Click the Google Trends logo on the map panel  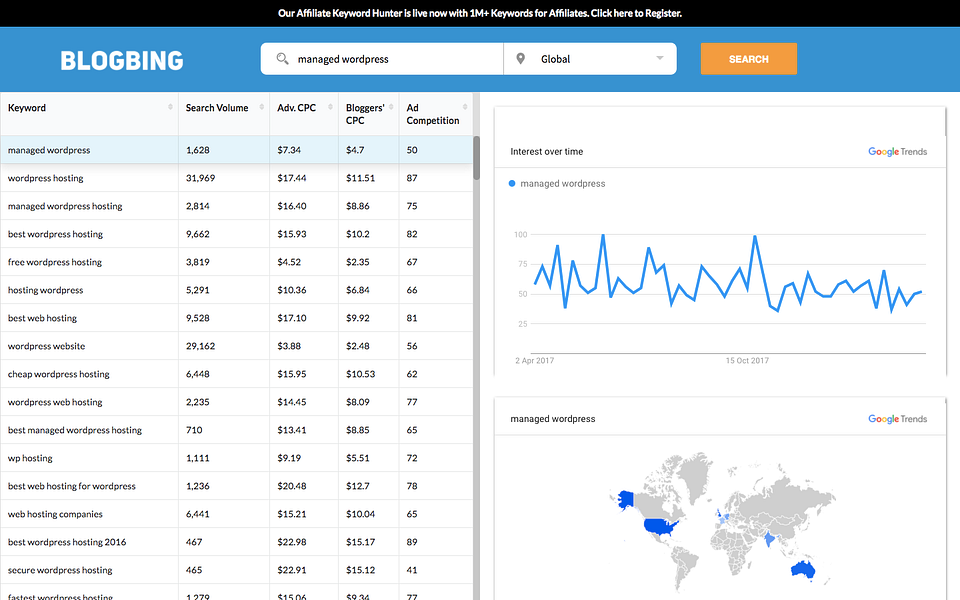click(x=897, y=418)
